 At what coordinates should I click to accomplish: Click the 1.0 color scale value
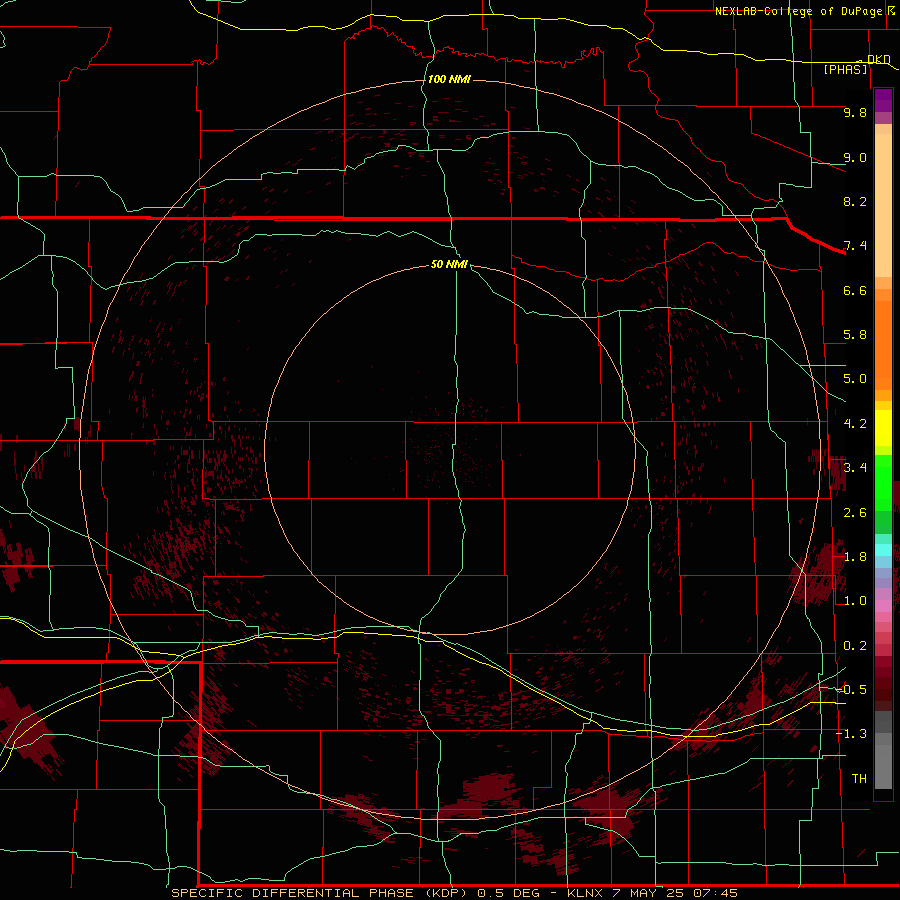click(855, 601)
